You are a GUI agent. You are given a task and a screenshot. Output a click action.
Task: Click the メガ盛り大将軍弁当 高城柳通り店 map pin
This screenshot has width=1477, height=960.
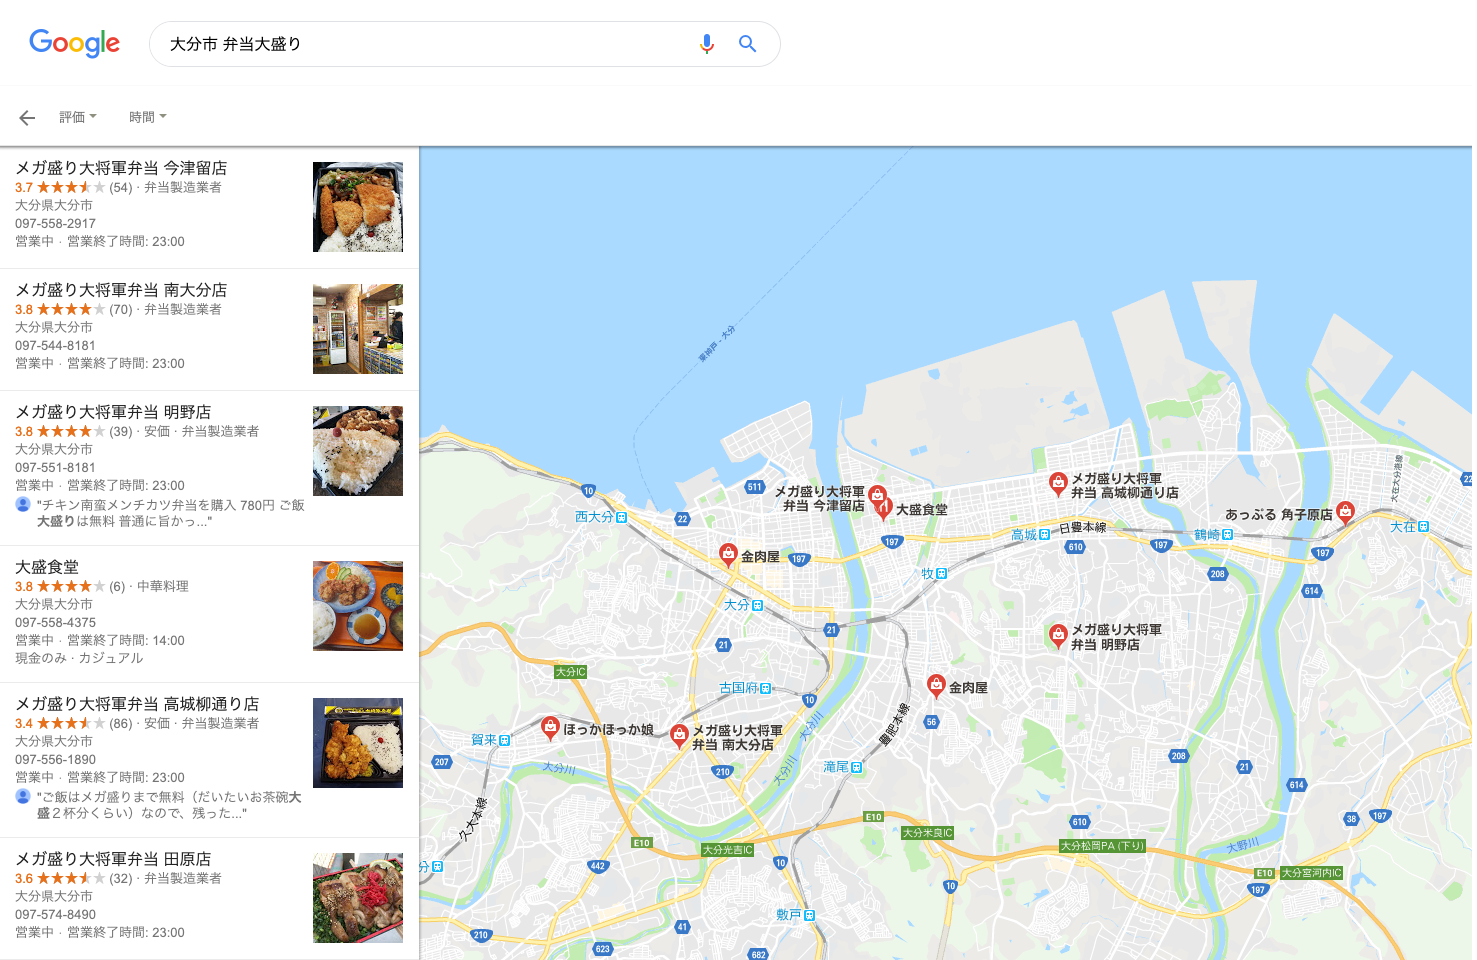point(1057,484)
